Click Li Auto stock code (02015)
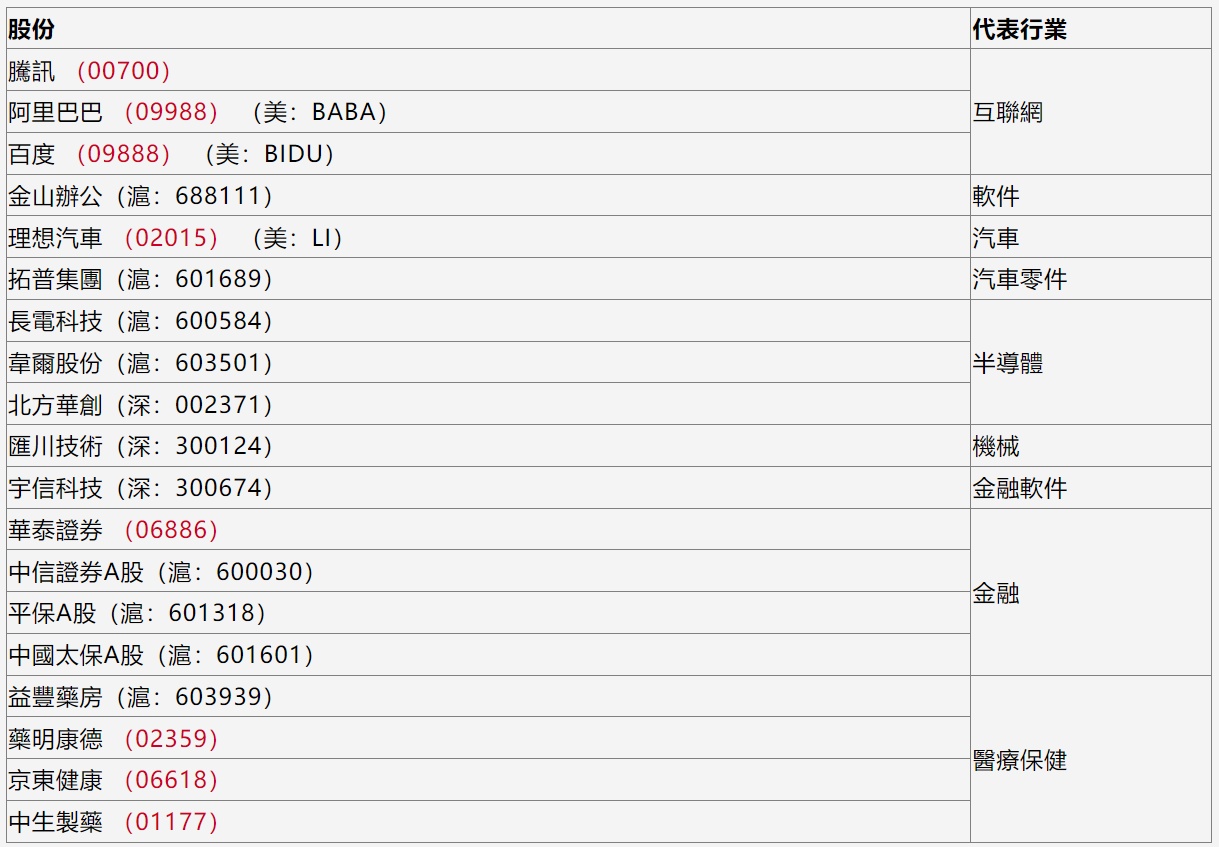The width and height of the screenshot is (1219, 847). [170, 238]
